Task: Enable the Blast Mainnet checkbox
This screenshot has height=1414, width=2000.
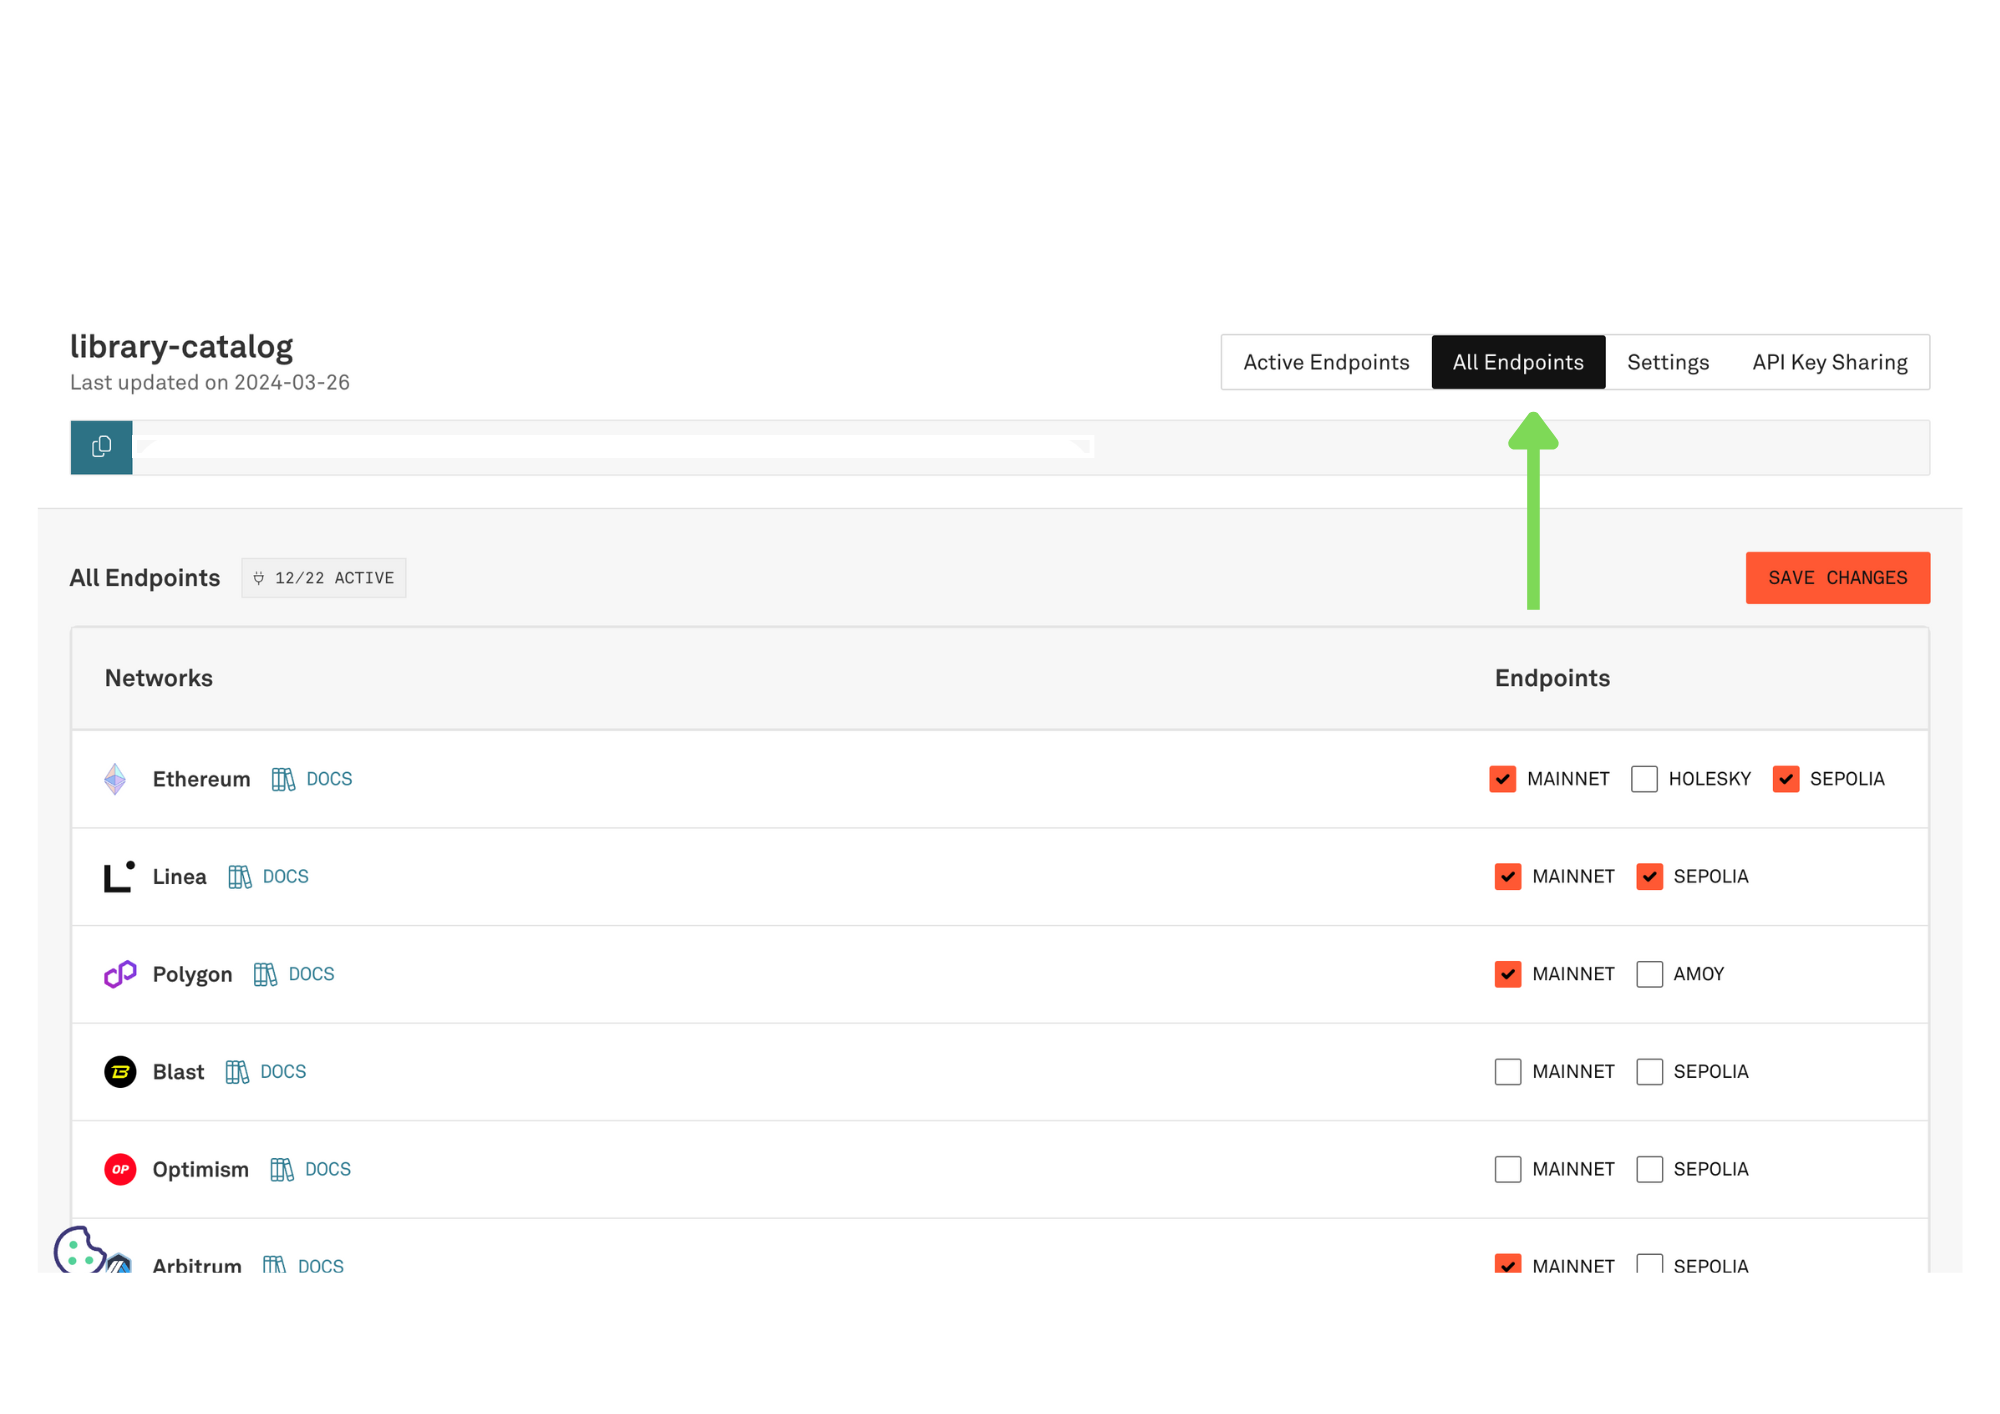Action: 1507,1071
